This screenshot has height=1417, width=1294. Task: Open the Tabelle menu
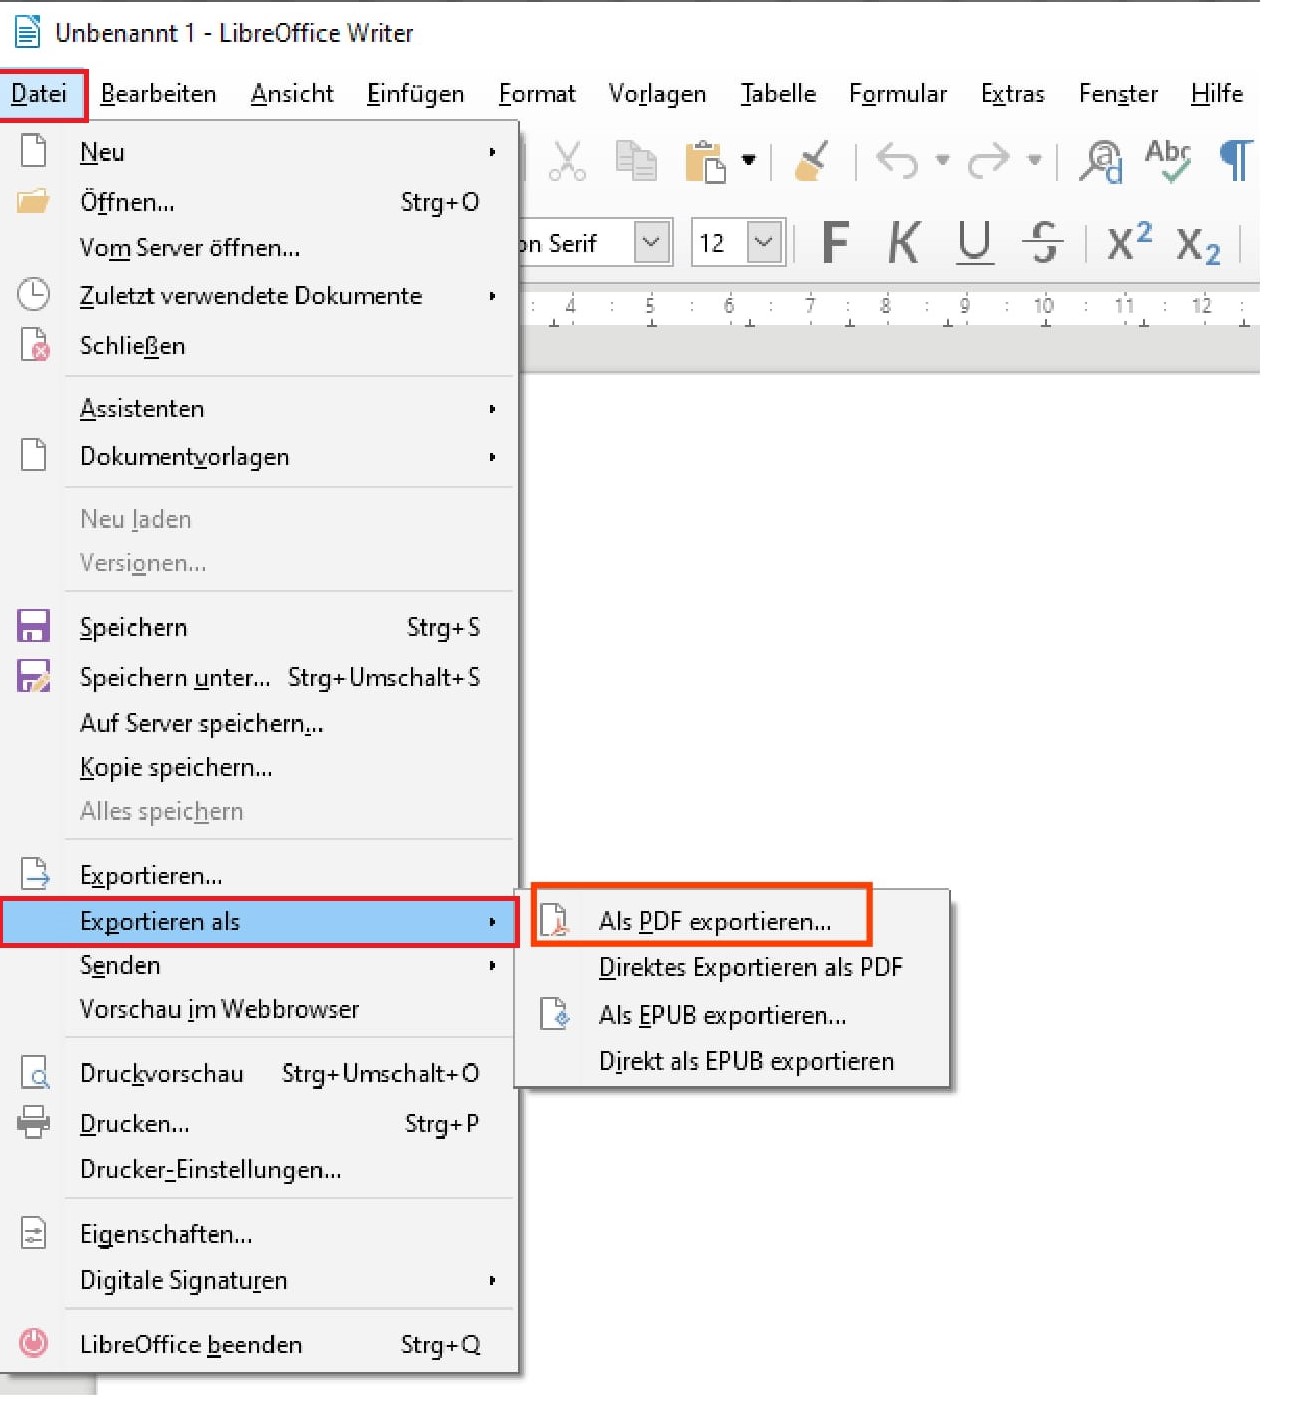coord(778,94)
